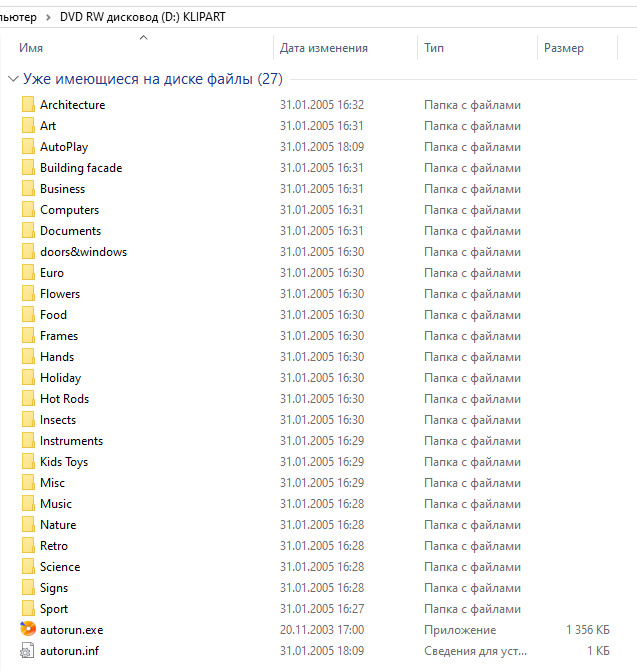Select the AutoPlay folder icon
The width and height of the screenshot is (637, 671).
click(28, 146)
